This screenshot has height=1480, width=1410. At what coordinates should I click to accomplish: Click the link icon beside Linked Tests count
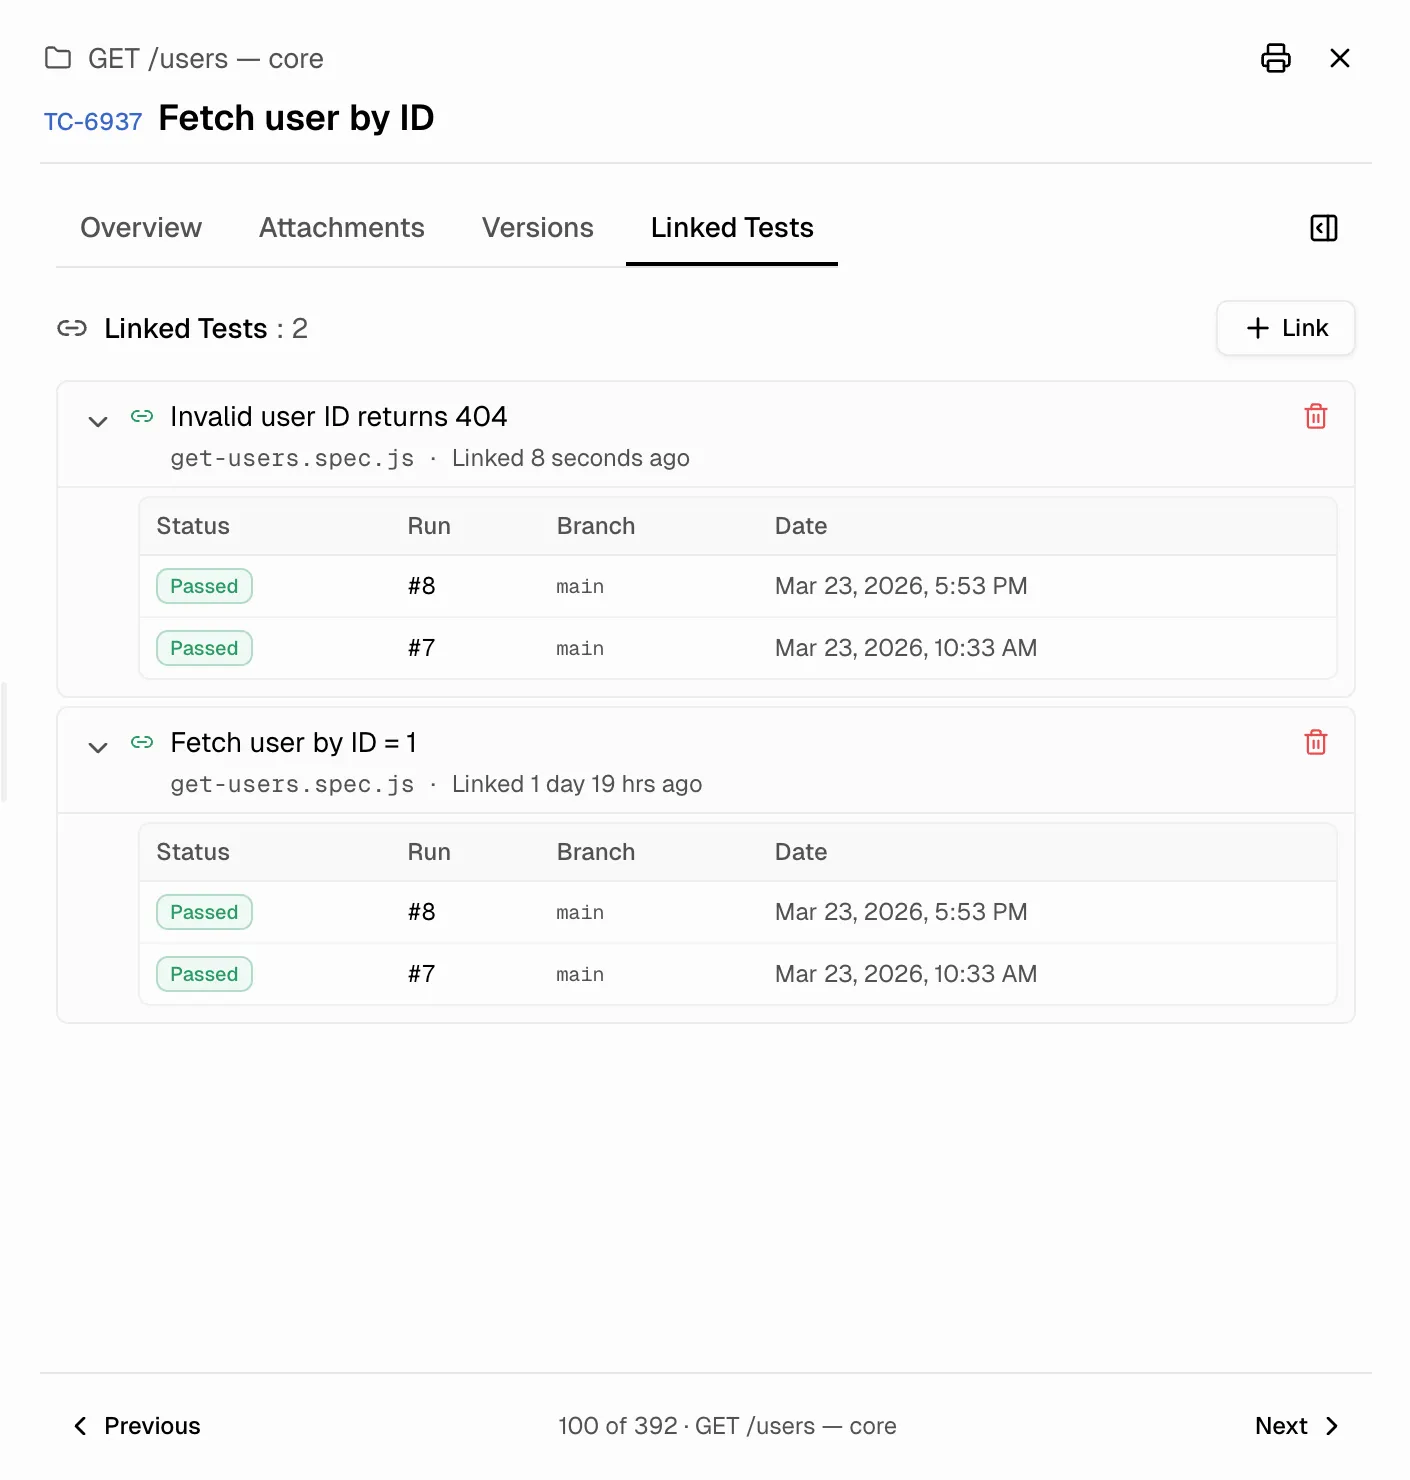pos(71,328)
